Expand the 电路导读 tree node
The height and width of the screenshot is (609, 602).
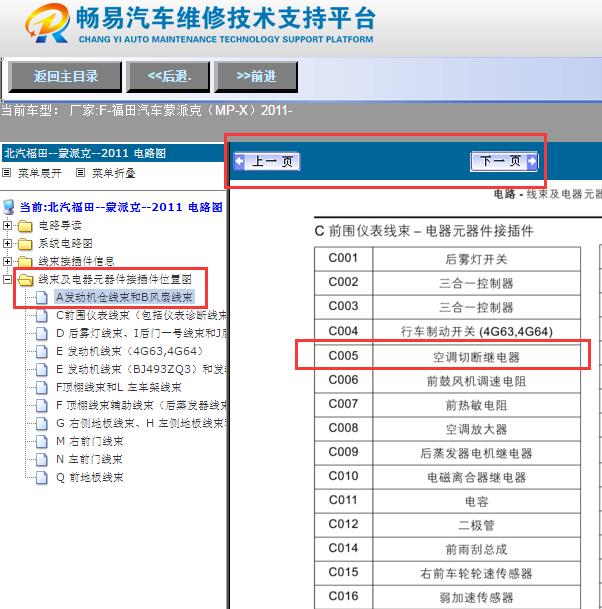pyautogui.click(x=7, y=225)
